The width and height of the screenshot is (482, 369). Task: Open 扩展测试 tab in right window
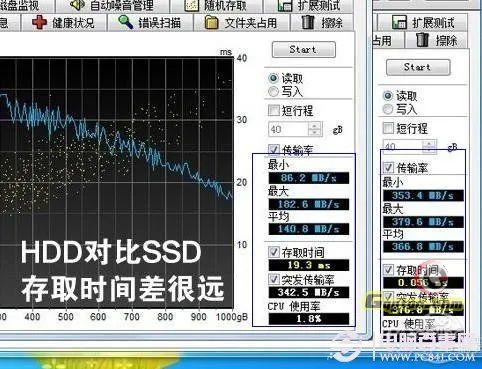pos(423,23)
